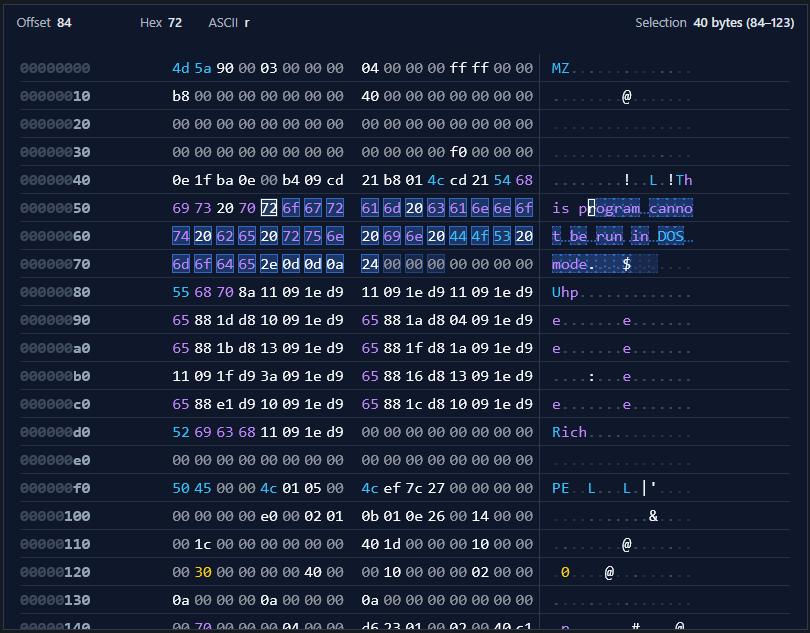Click the 'PE' text in ASCII column

coord(560,488)
